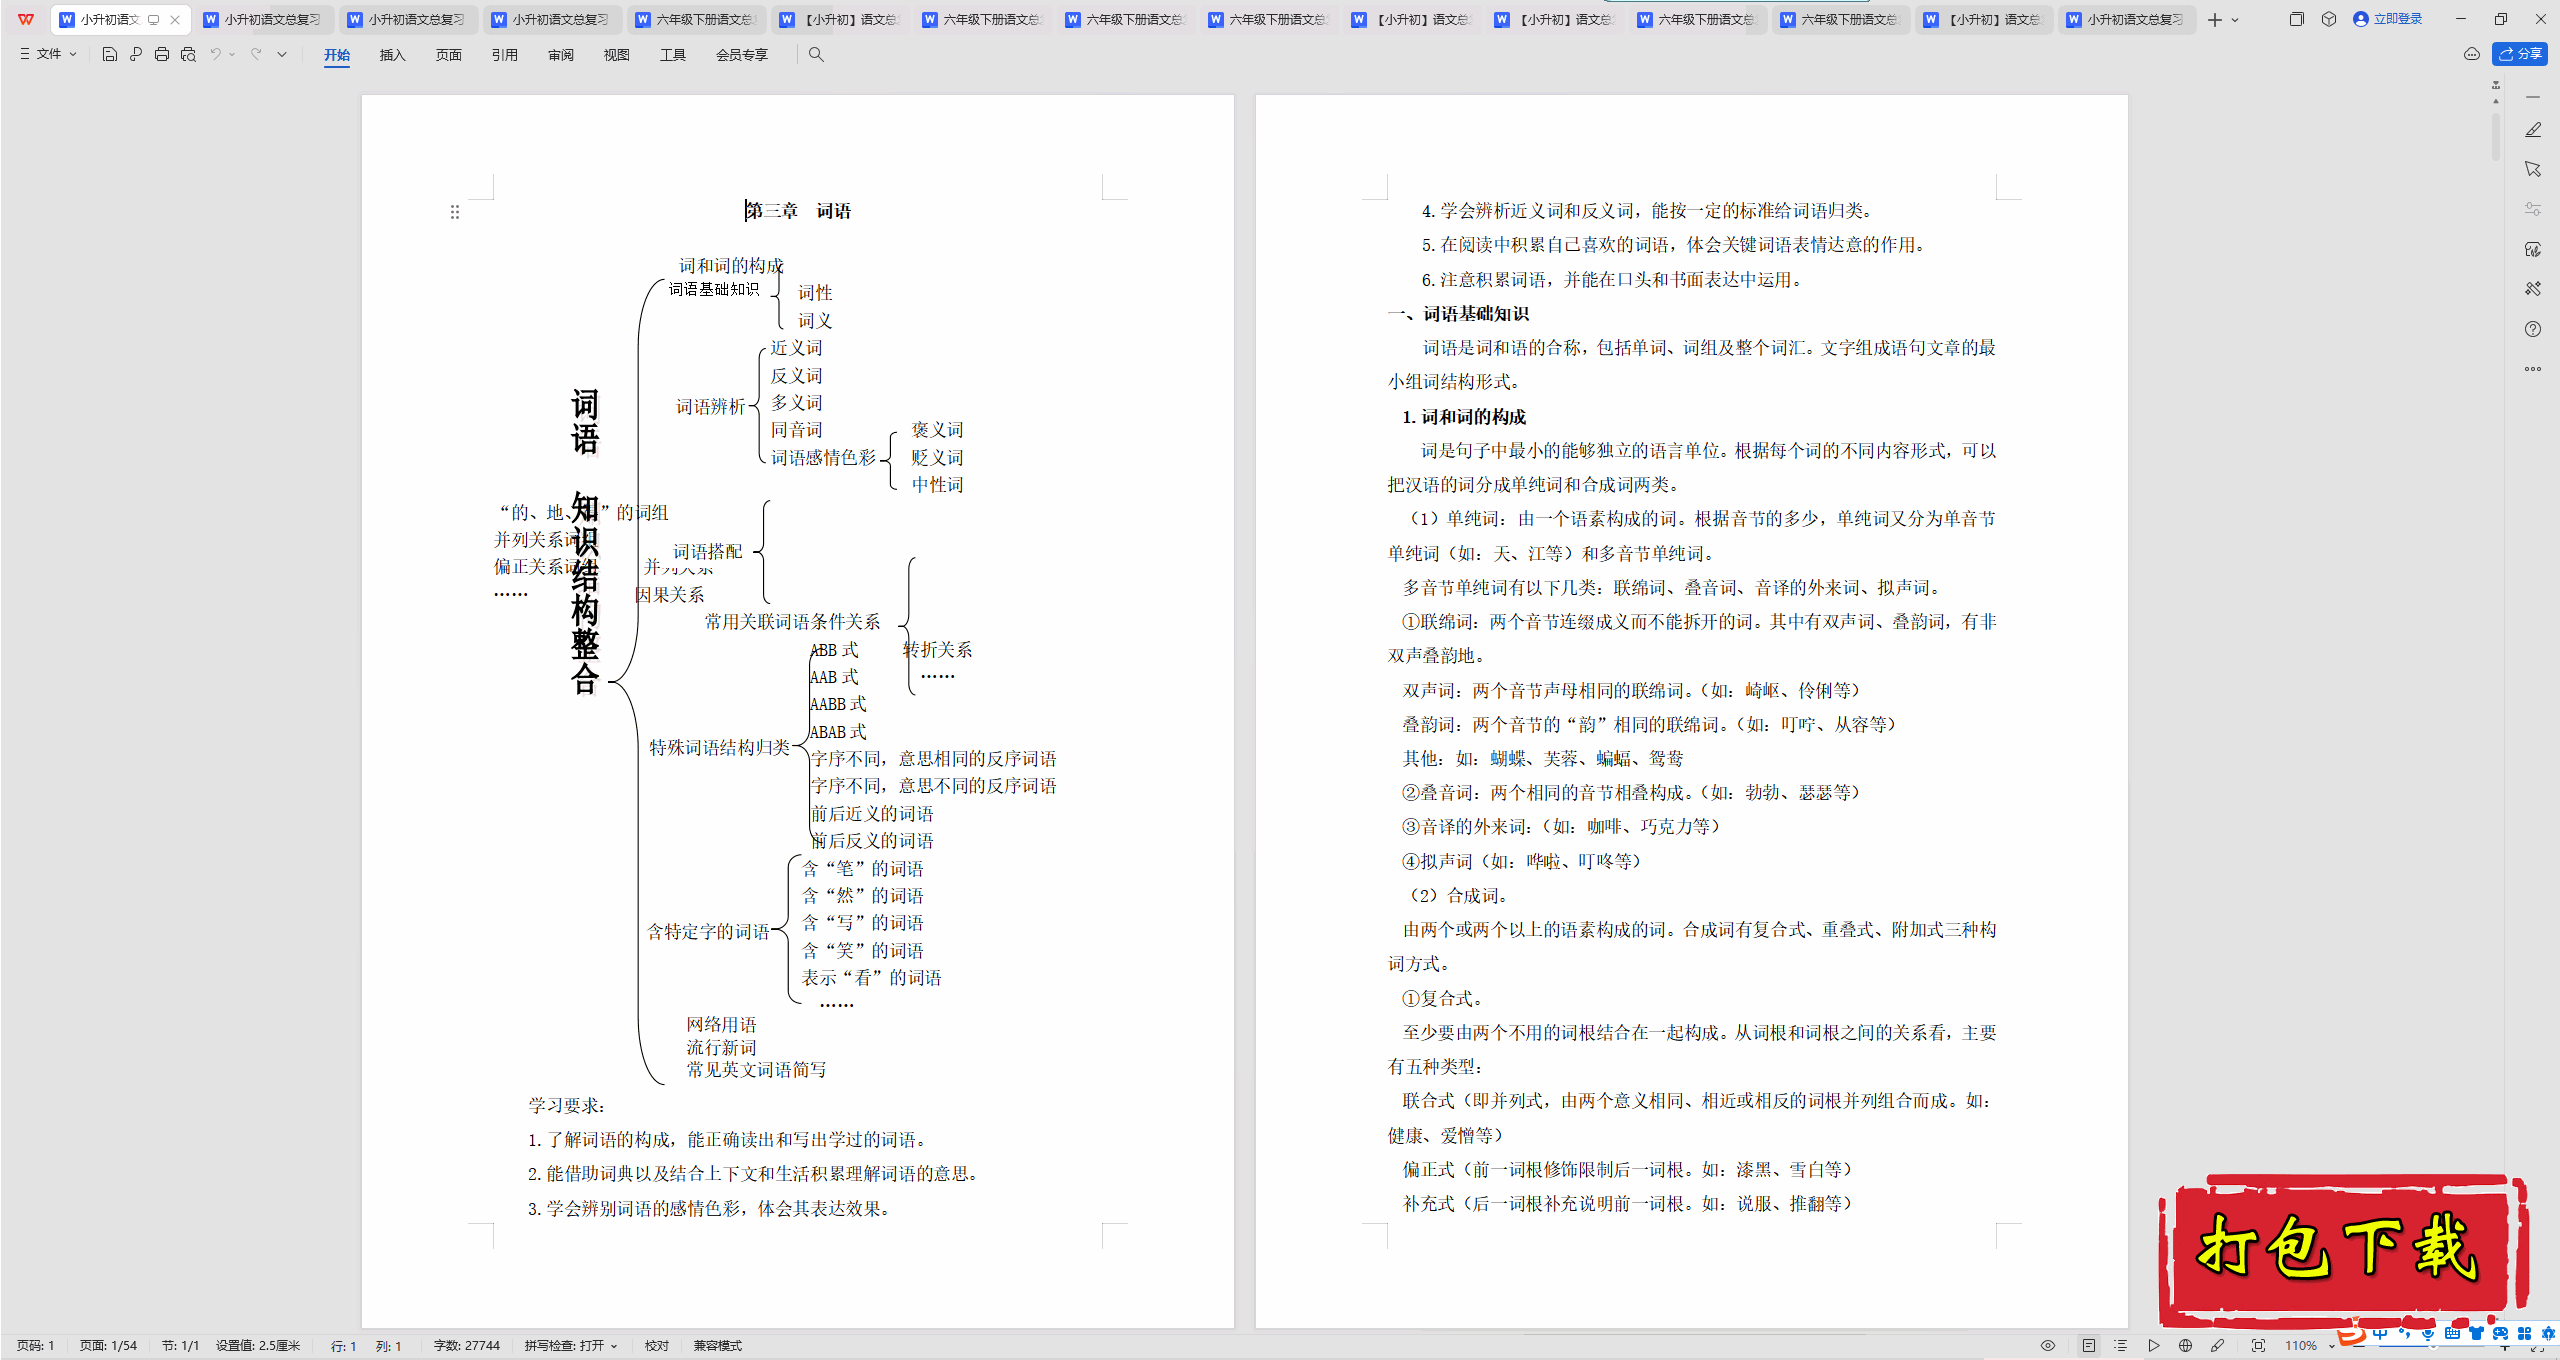Click 兼容模式 in the status bar
Image resolution: width=2560 pixels, height=1360 pixels.
pos(717,1346)
